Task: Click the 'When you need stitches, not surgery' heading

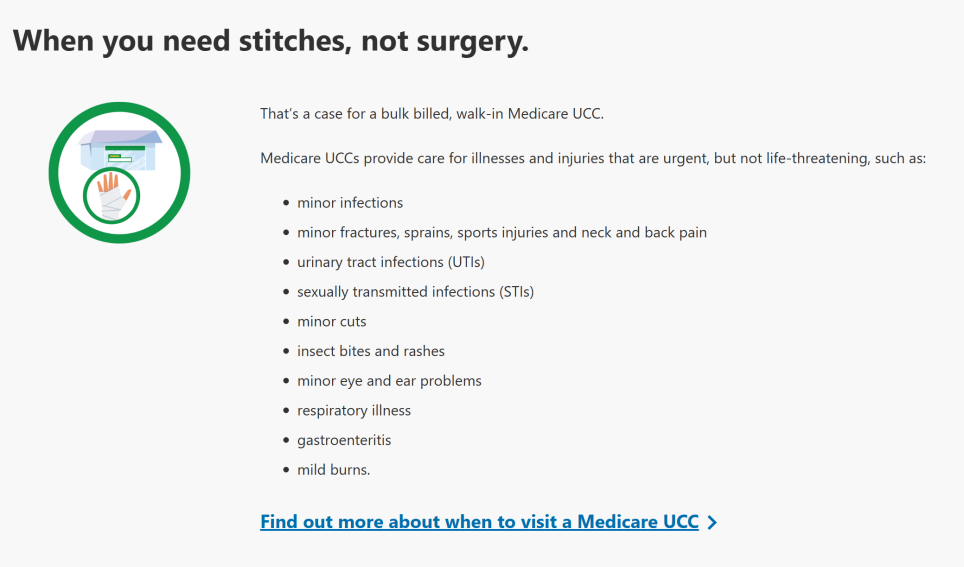Action: point(270,41)
